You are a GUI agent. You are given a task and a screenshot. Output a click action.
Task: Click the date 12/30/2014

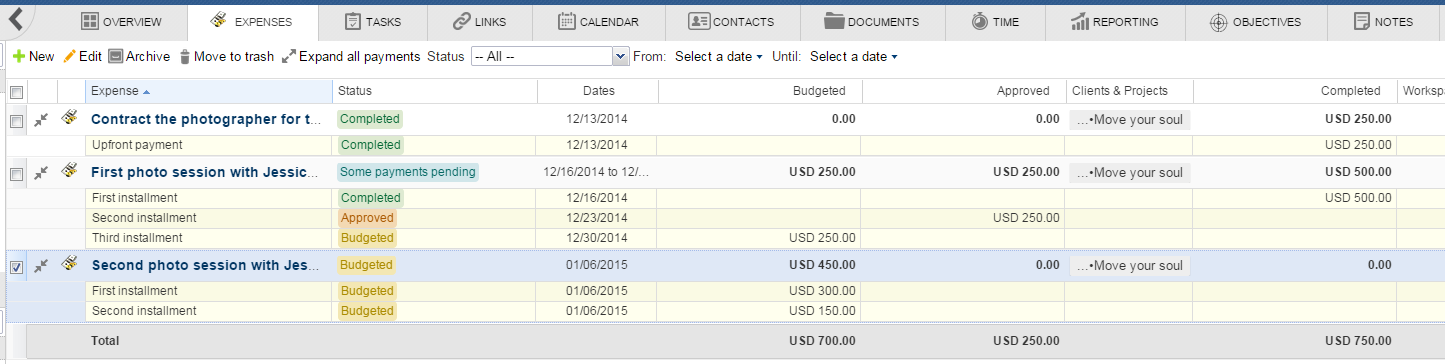pos(598,238)
